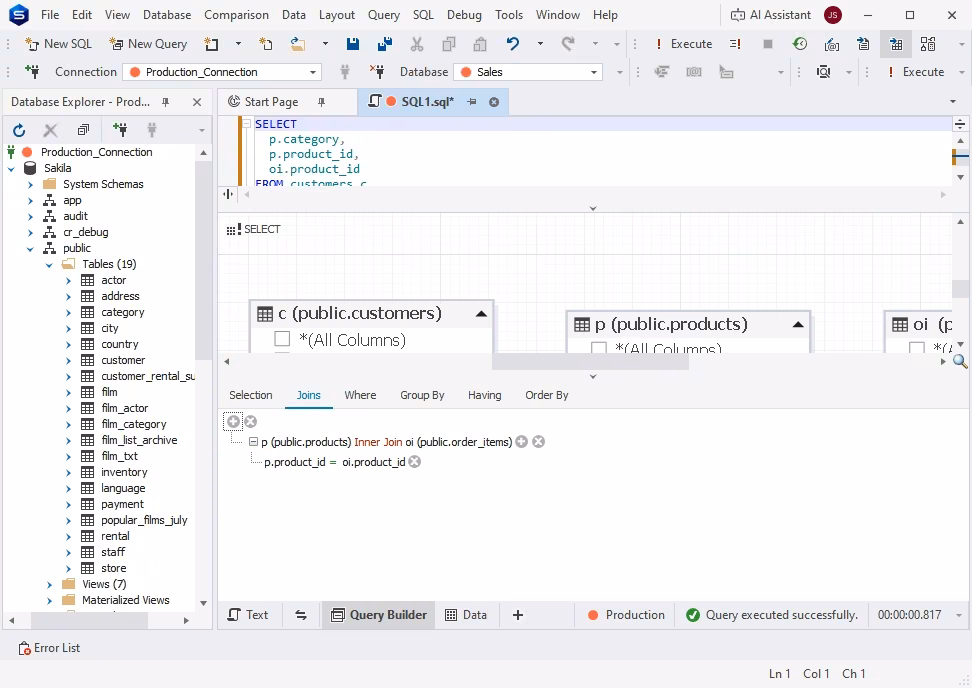Collapse the p (public.products) table box
Screen dimensions: 972x688
[798, 325]
